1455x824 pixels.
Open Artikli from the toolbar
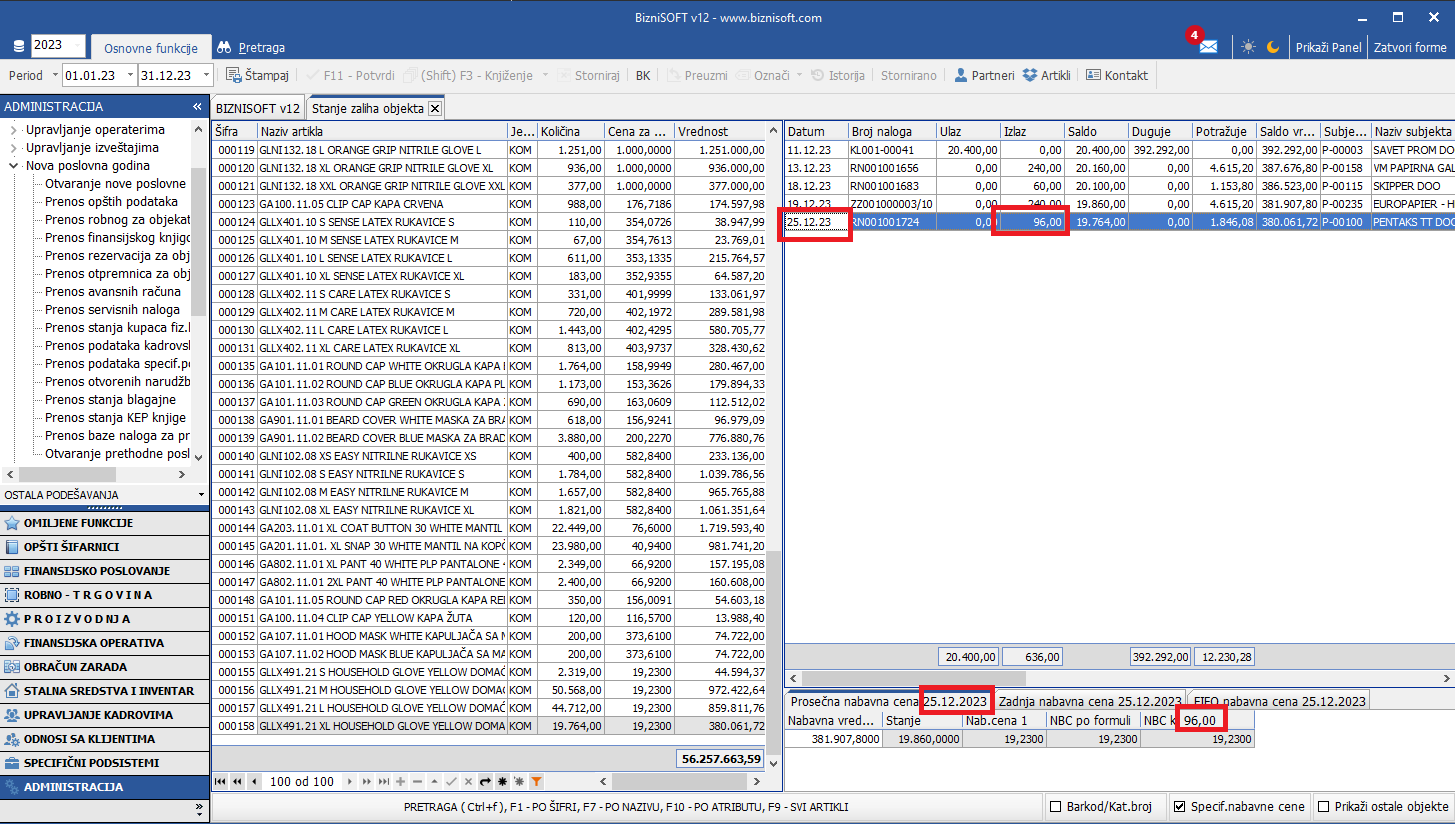(x=1046, y=75)
